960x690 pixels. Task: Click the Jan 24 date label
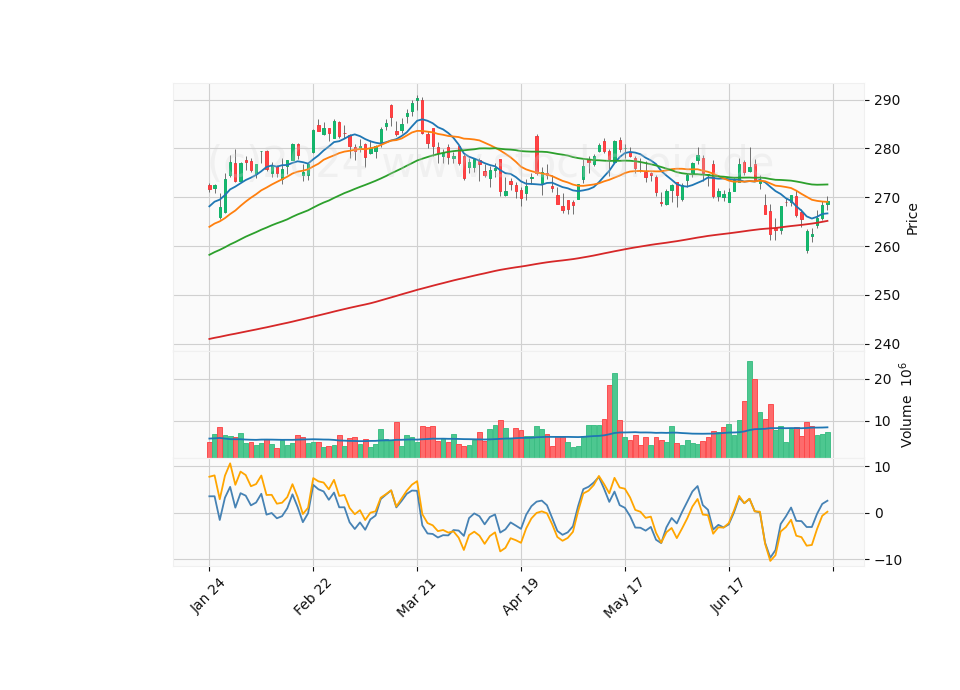207,596
